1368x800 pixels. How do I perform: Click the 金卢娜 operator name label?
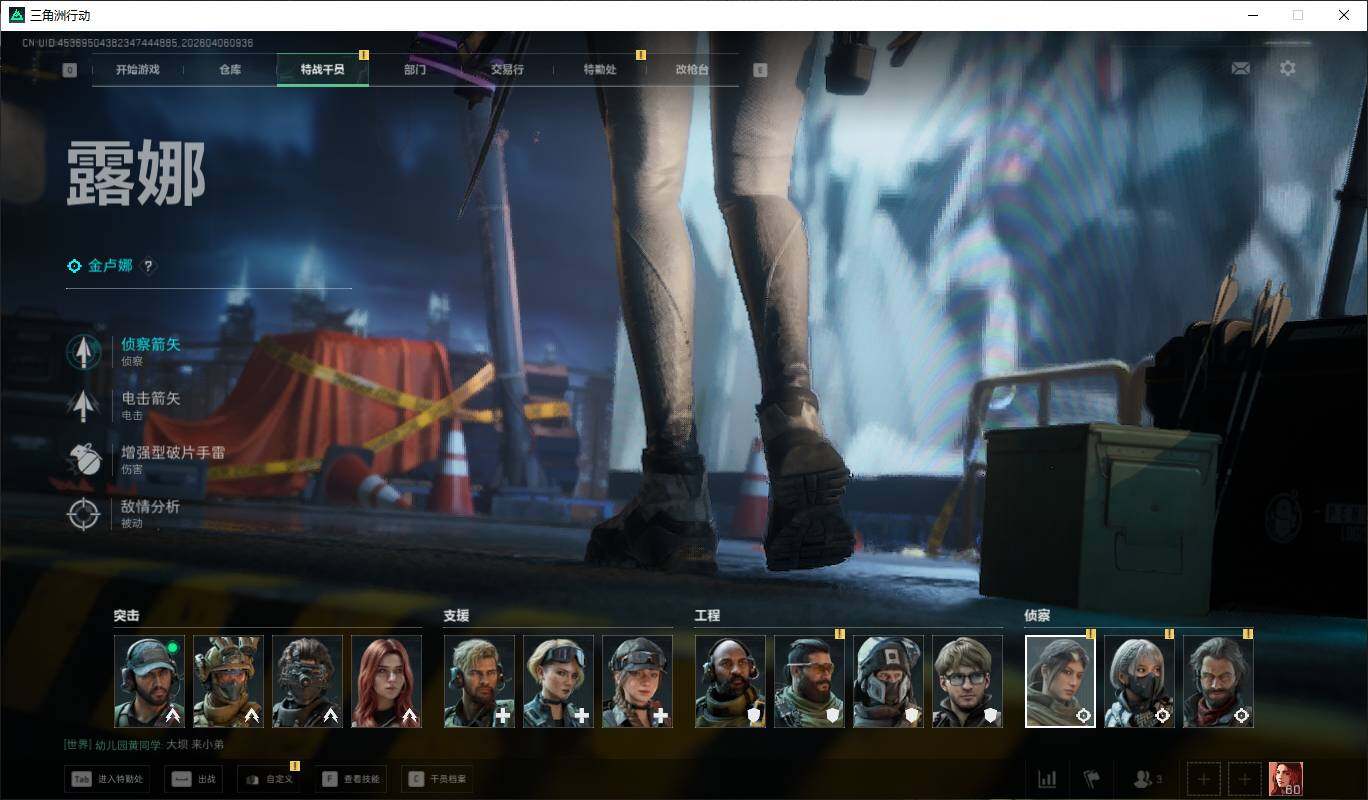[110, 266]
